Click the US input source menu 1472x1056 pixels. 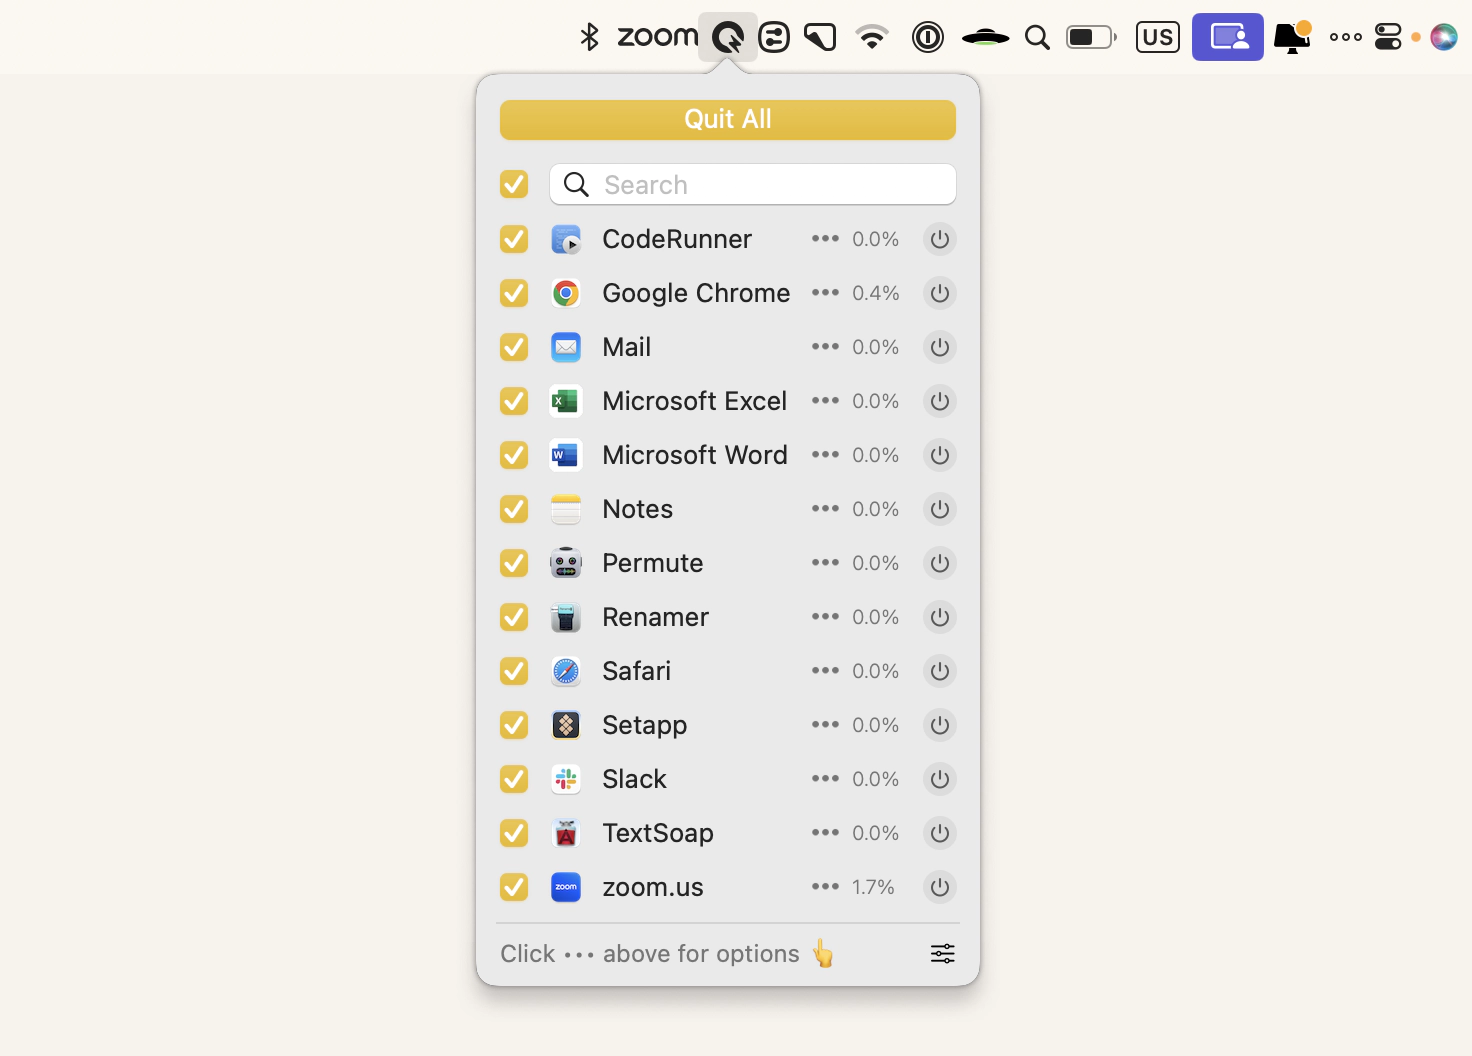[x=1157, y=37]
